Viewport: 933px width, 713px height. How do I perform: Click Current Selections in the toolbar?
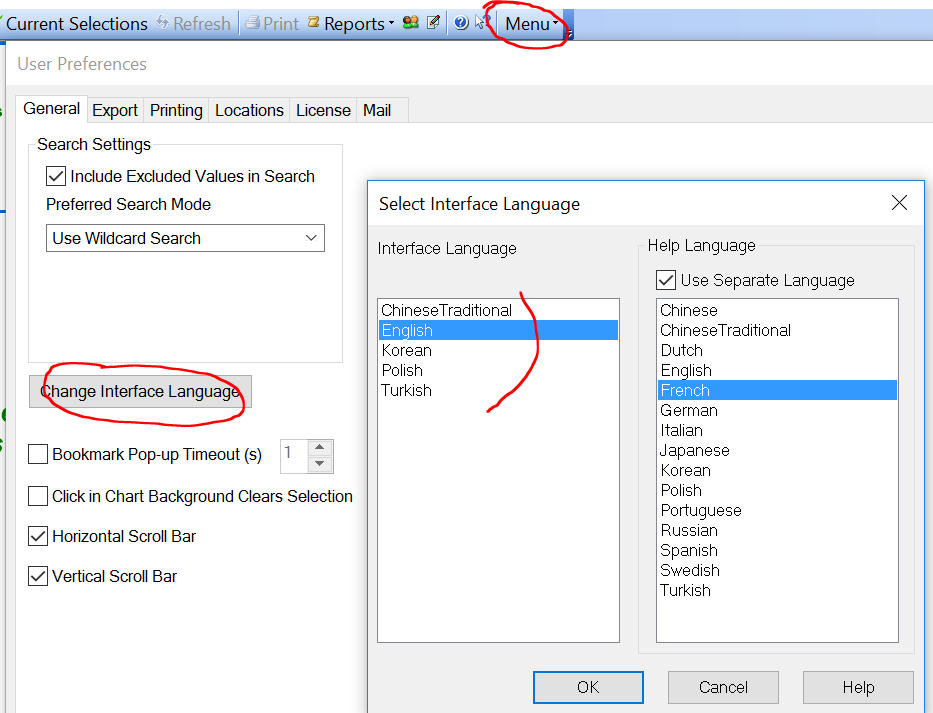[x=76, y=24]
